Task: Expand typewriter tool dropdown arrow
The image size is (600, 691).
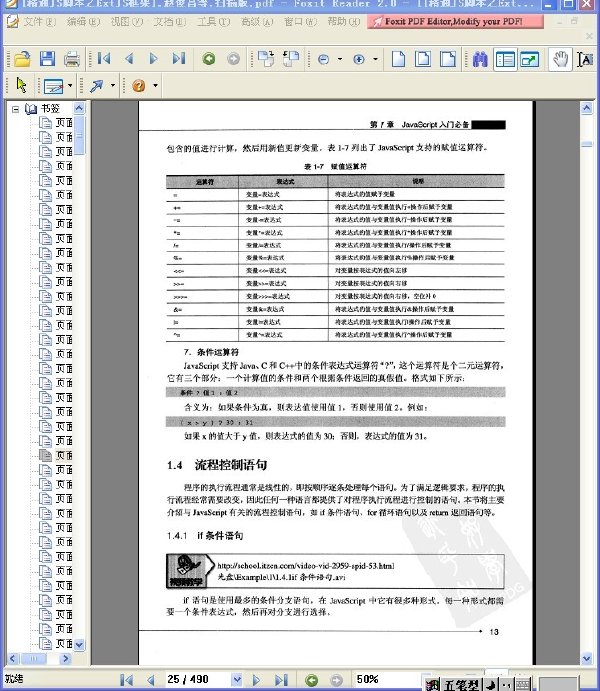Action: [70, 85]
